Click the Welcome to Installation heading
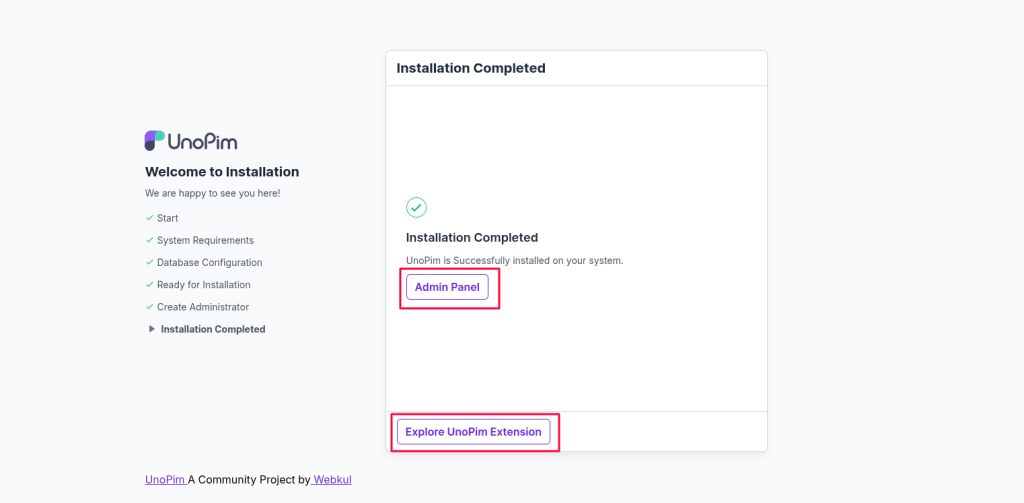 click(222, 172)
